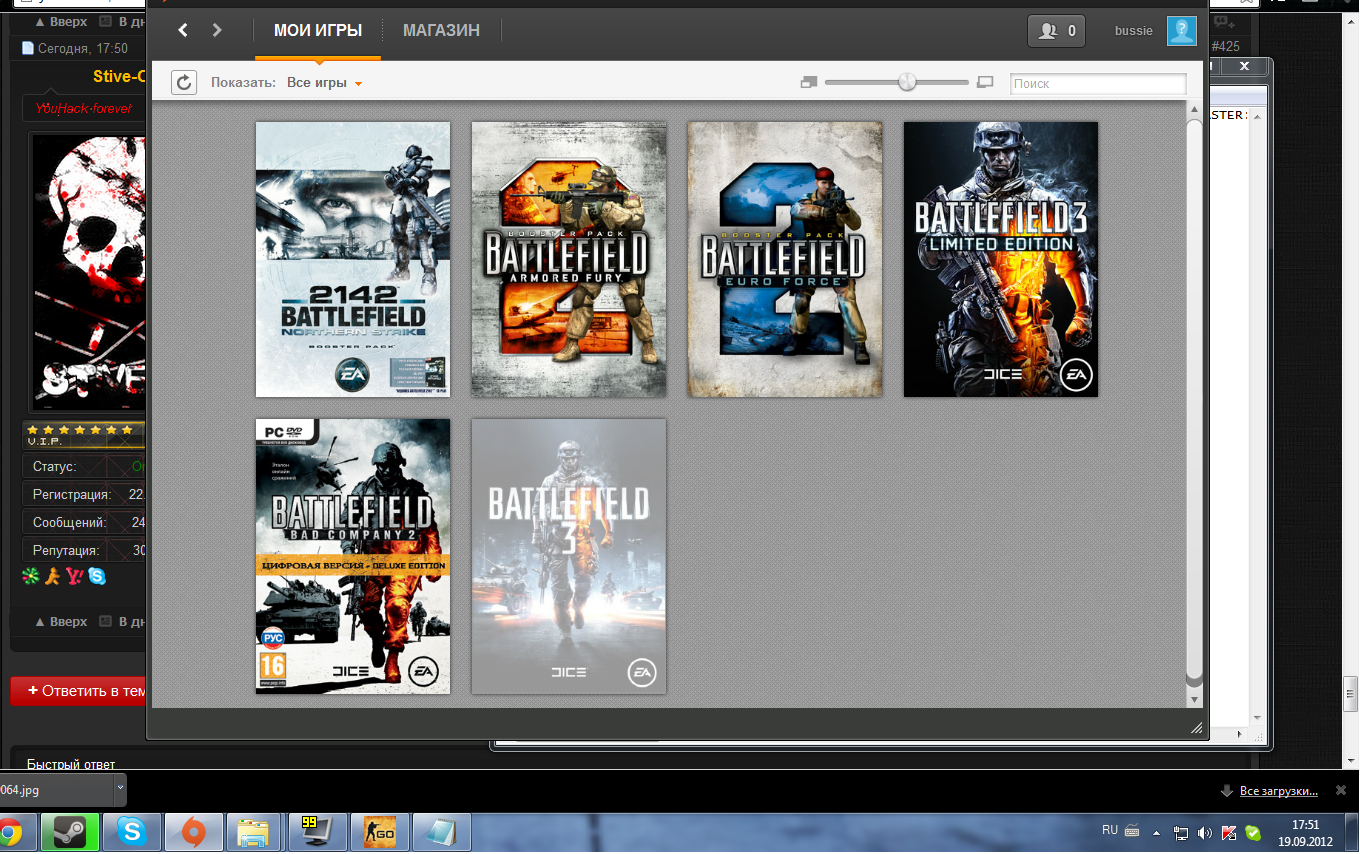Grab the Origin window resize grip

coord(1197,728)
